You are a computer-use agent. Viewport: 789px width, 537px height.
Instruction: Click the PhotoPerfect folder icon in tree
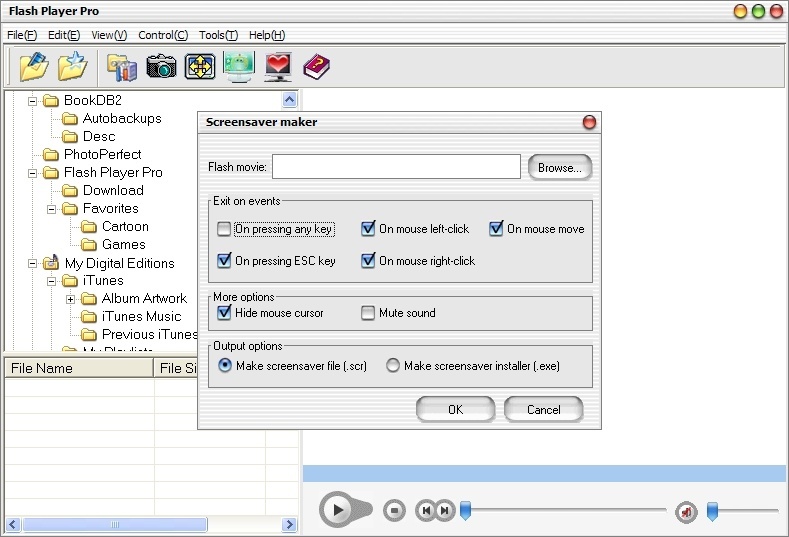51,155
